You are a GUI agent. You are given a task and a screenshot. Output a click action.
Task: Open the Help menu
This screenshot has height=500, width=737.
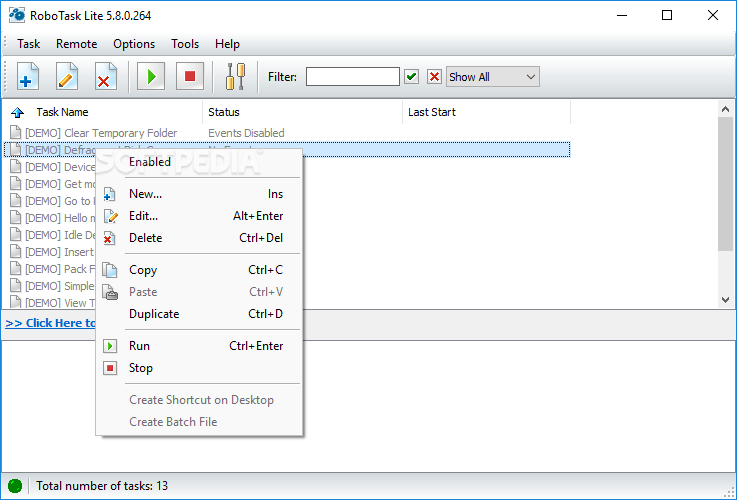click(227, 44)
